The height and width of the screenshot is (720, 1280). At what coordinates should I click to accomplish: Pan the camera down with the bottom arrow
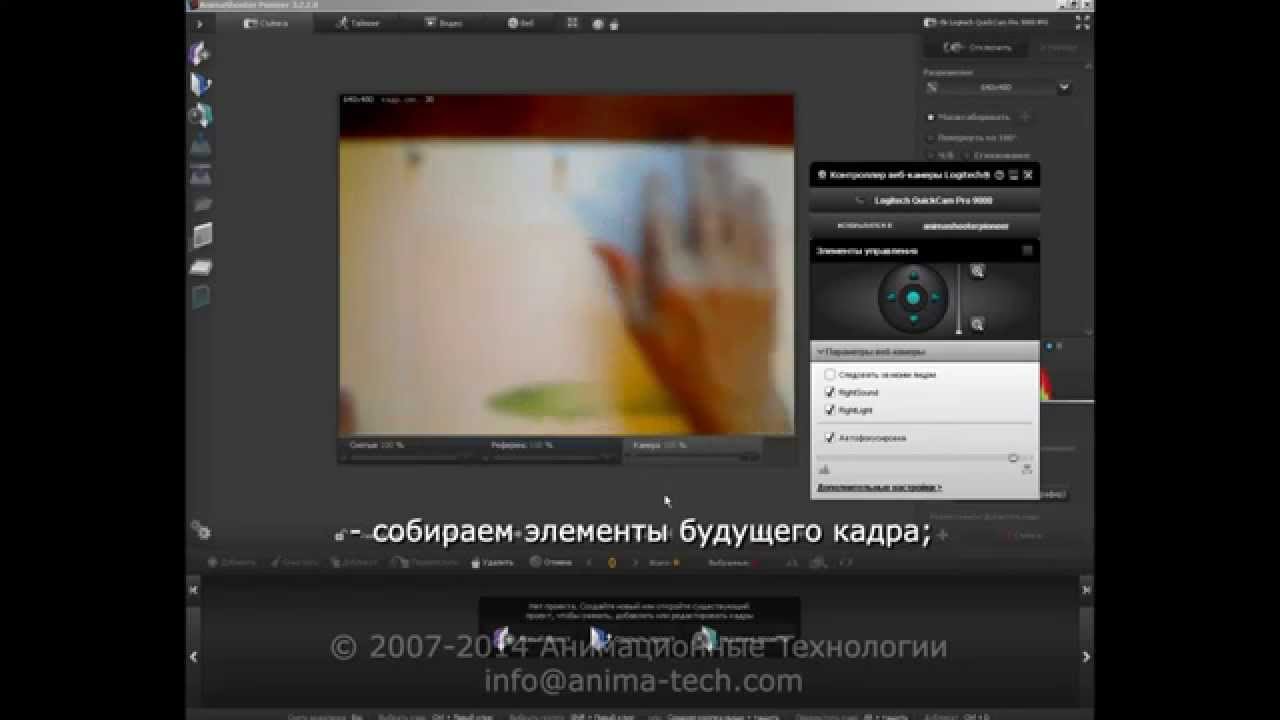pyautogui.click(x=913, y=320)
